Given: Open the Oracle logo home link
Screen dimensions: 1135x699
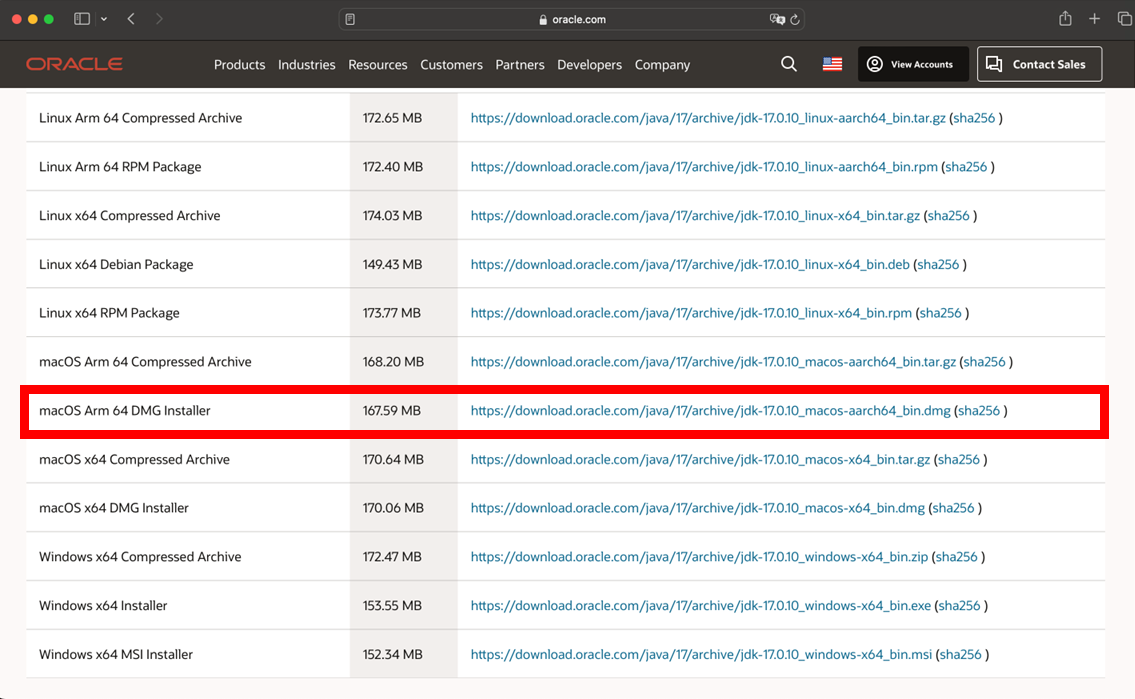Looking at the screenshot, I should (75, 64).
